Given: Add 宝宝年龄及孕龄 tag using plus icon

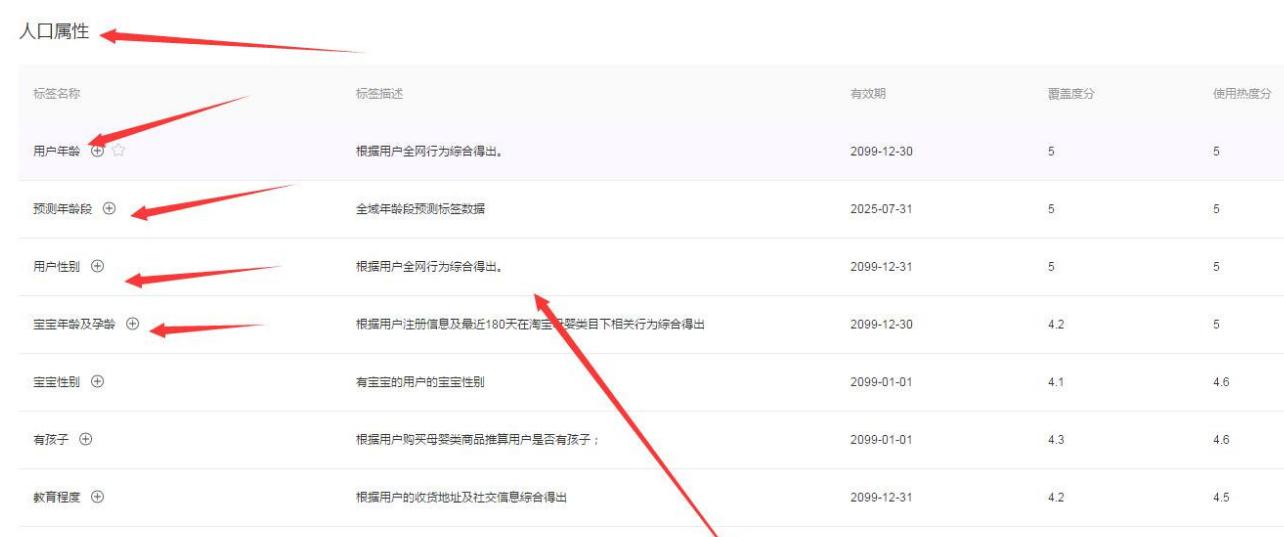Looking at the screenshot, I should coord(133,324).
